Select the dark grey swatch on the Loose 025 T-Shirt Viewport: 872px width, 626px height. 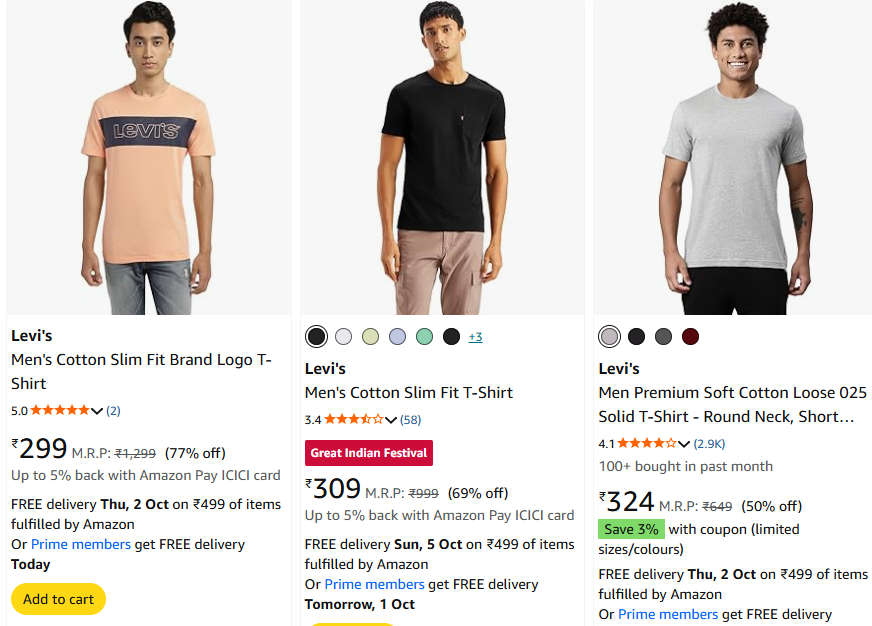coord(664,336)
